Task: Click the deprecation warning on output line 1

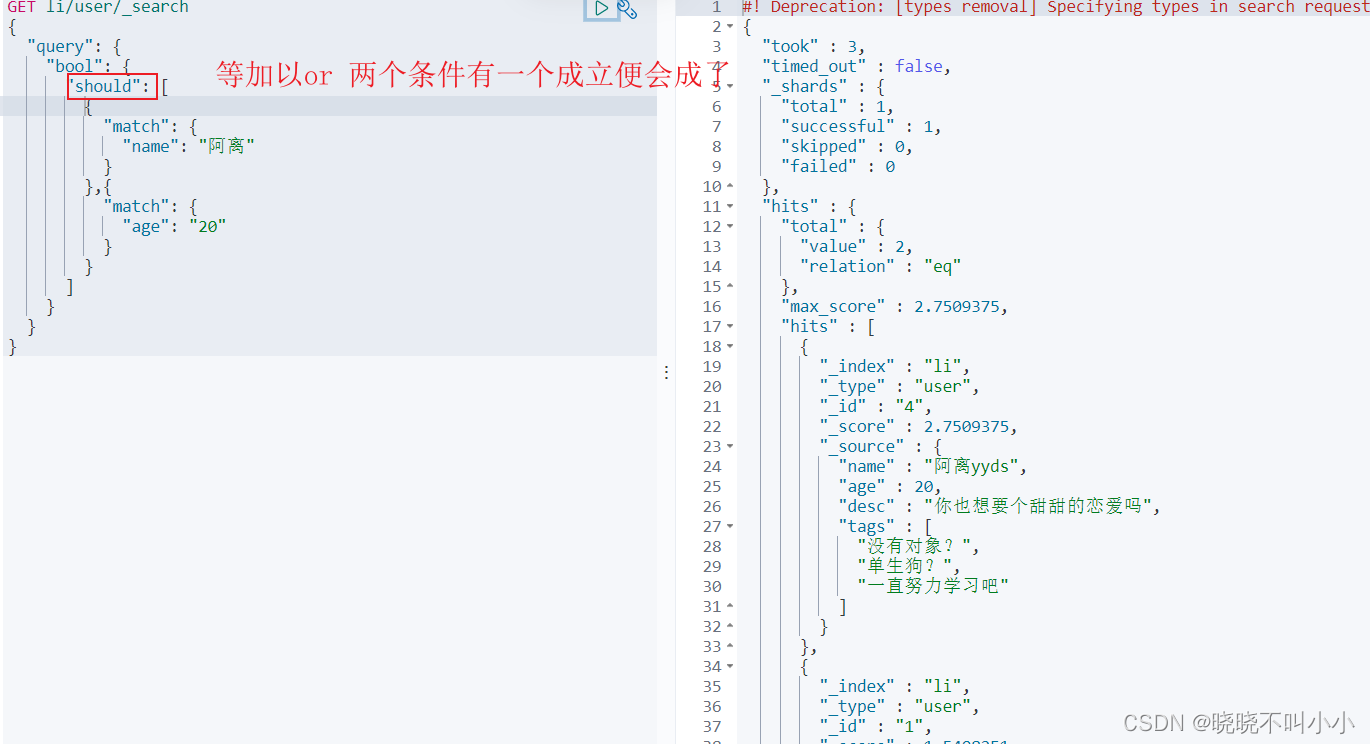Action: pos(1055,7)
